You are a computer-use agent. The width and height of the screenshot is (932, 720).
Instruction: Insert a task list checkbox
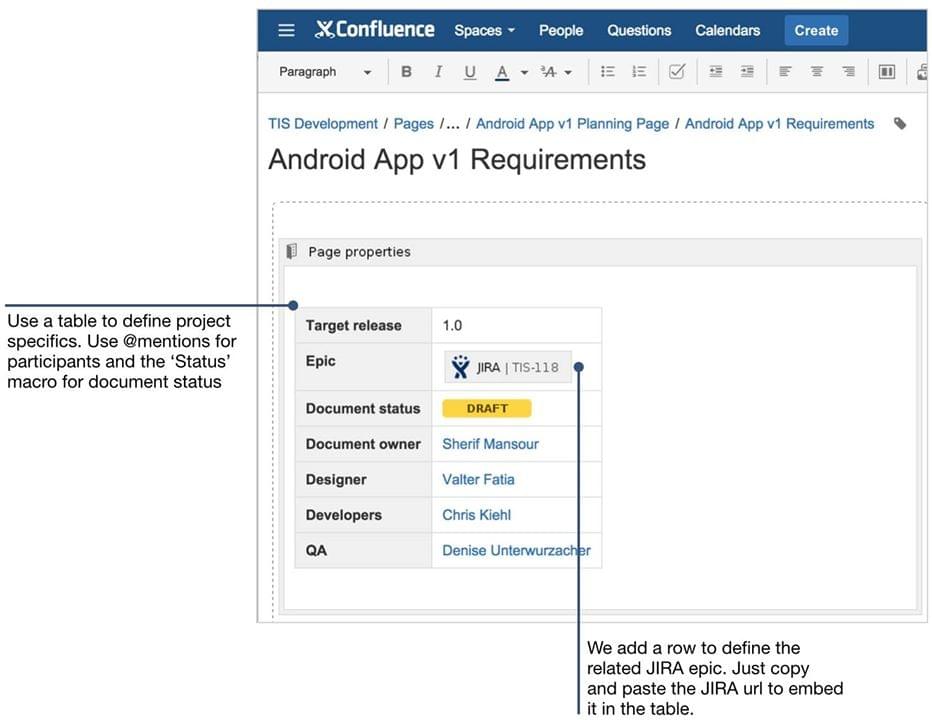pos(677,72)
